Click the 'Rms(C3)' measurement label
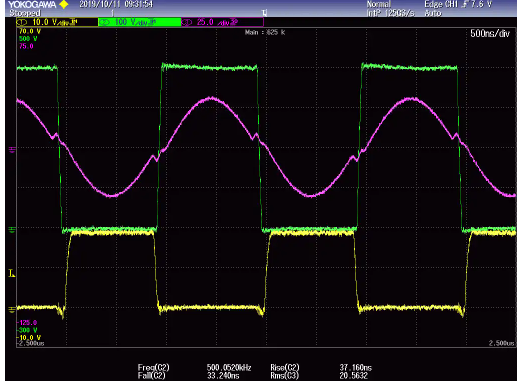This screenshot has width=518, height=381. click(x=285, y=376)
